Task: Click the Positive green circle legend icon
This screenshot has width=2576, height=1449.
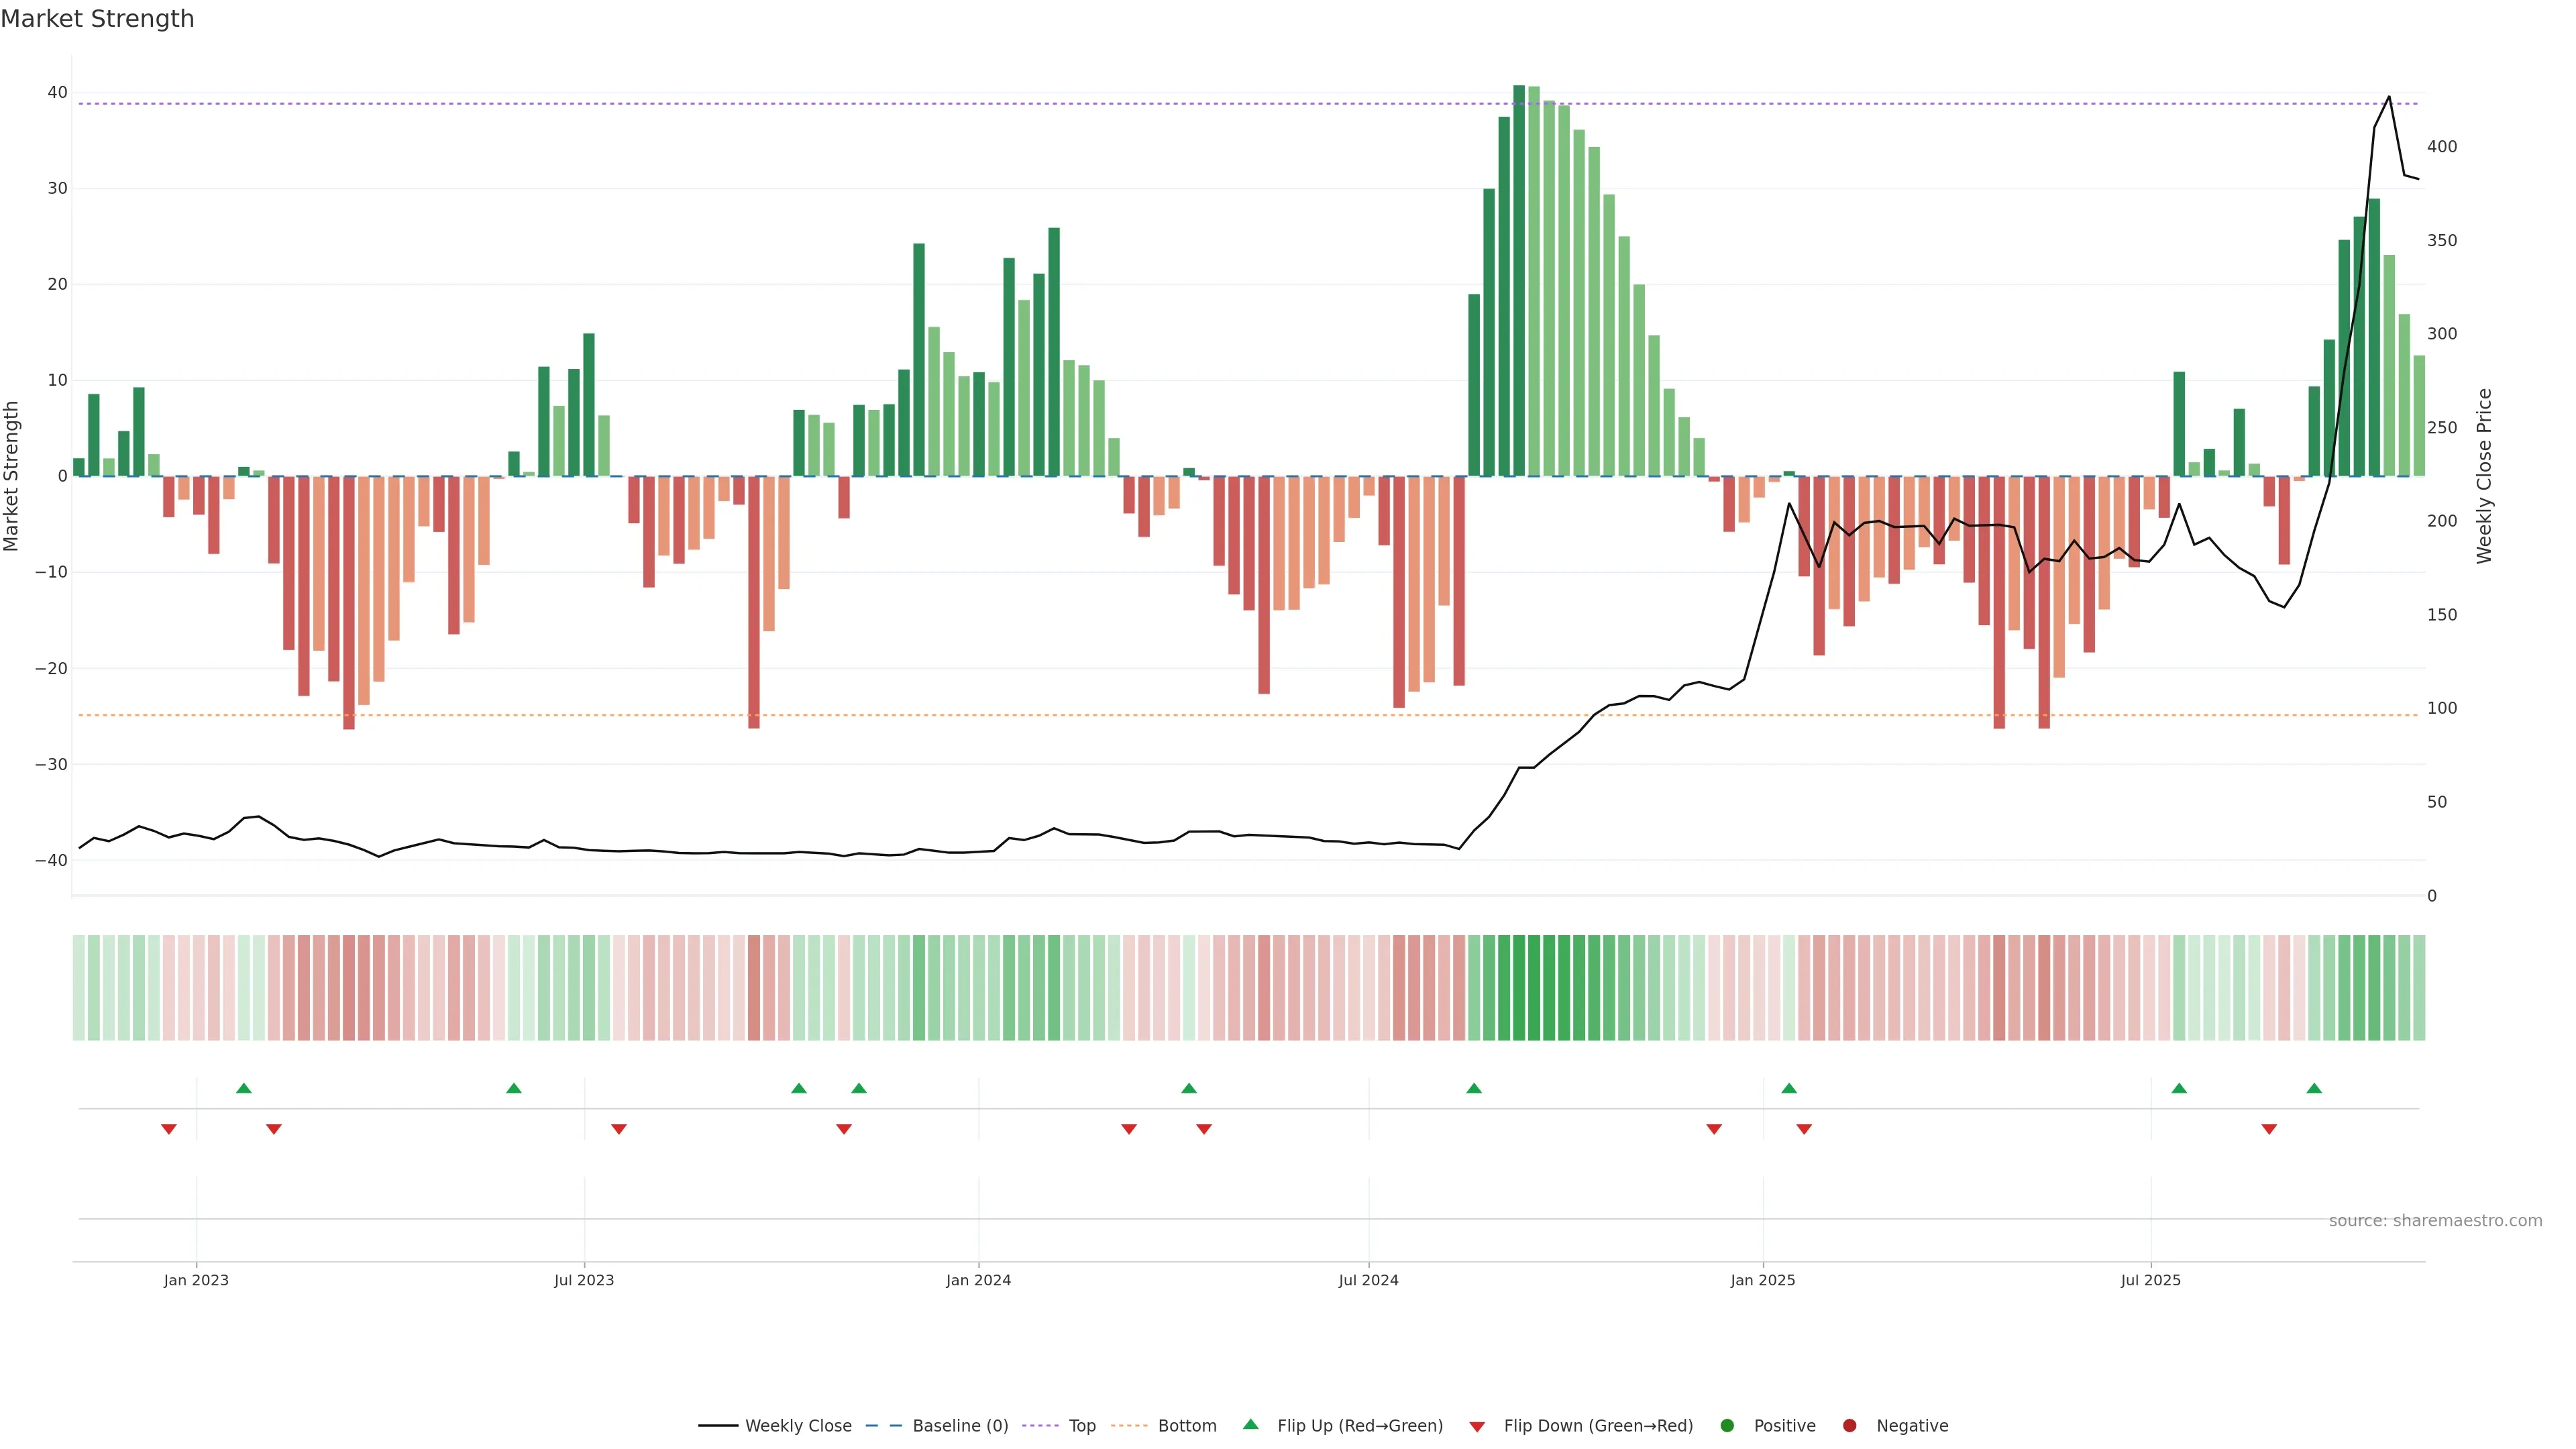Action: pyautogui.click(x=1727, y=1425)
